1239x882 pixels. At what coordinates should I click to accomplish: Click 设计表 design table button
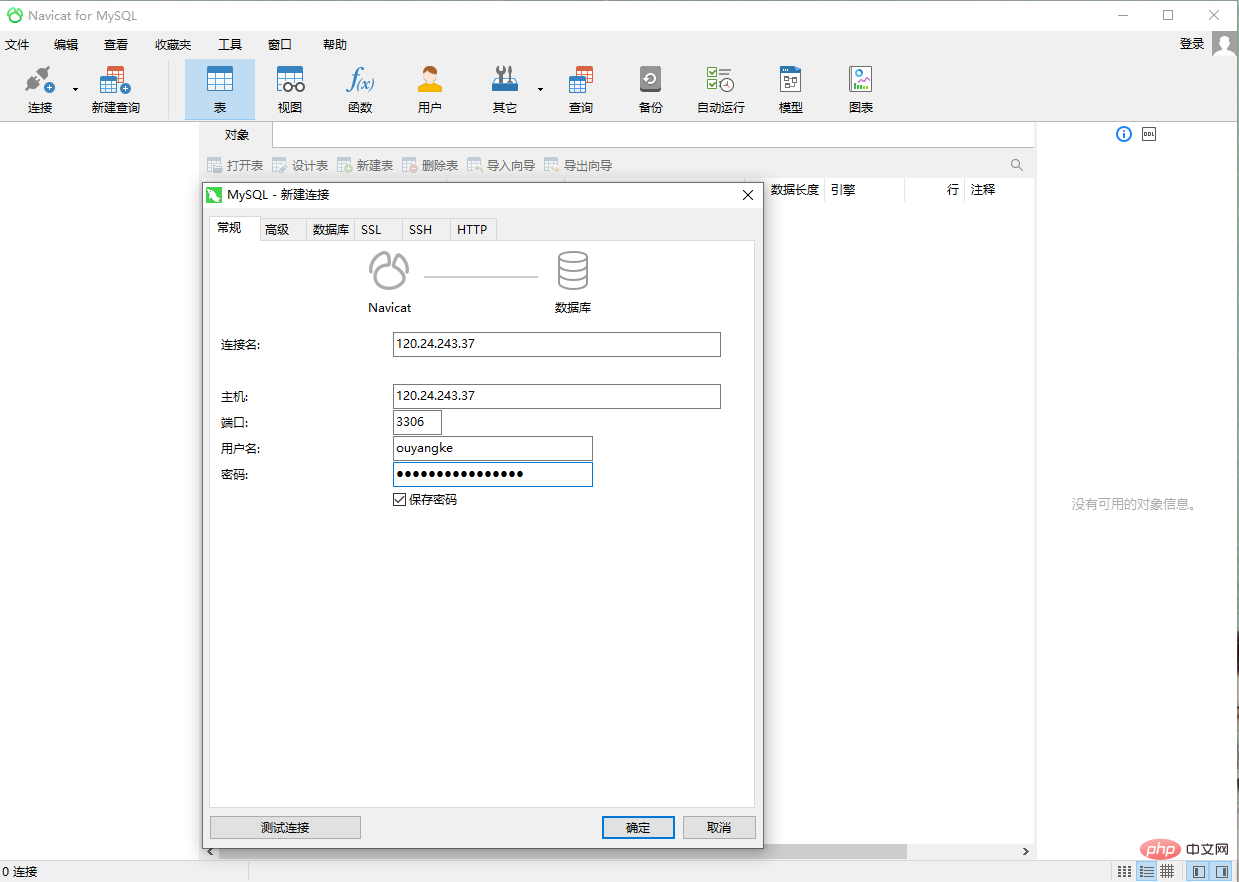click(x=300, y=165)
